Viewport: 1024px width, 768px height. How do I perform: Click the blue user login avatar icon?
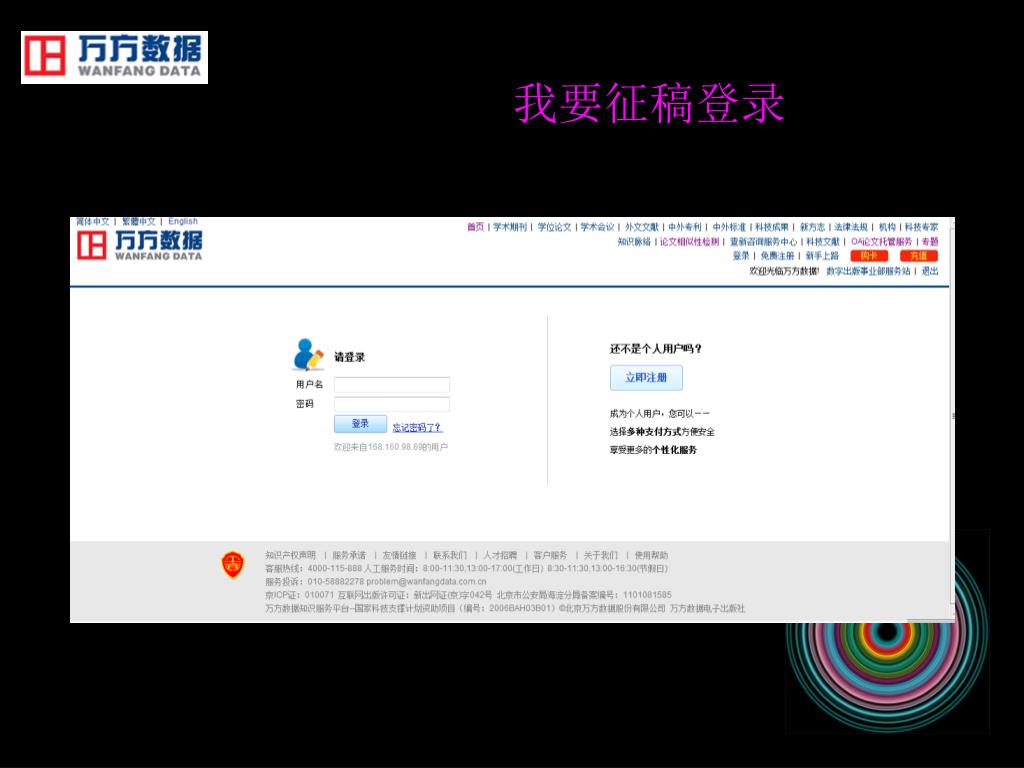tap(308, 355)
